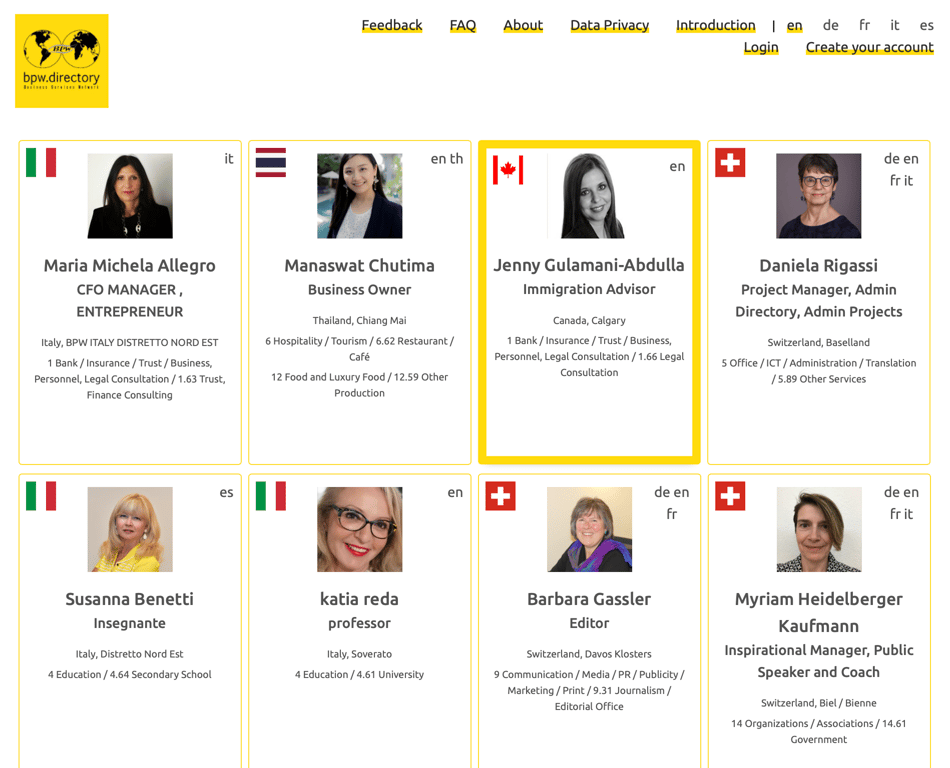950x768 pixels.
Task: Click the Swiss flag on Myriam Heidelberger Kaufmann's card
Action: pyautogui.click(x=730, y=496)
